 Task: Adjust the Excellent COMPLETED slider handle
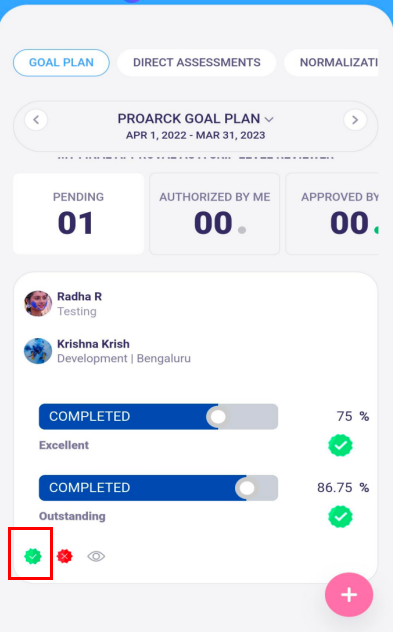tap(217, 417)
